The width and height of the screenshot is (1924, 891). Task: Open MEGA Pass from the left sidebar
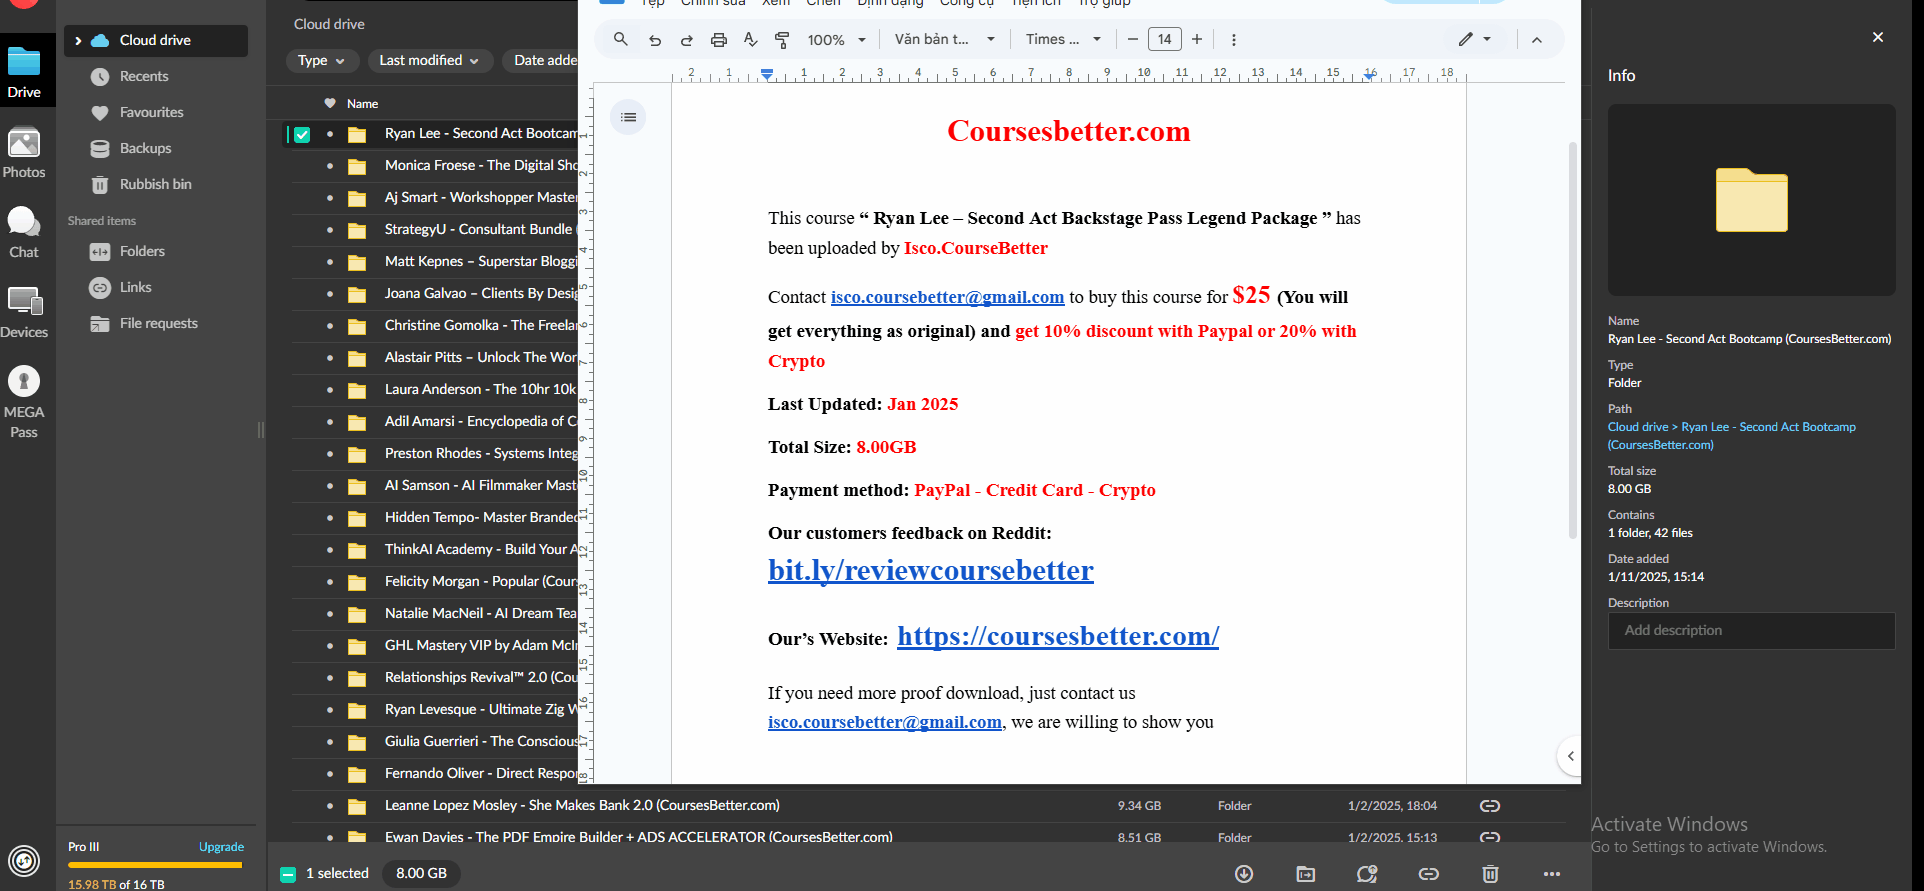(24, 401)
